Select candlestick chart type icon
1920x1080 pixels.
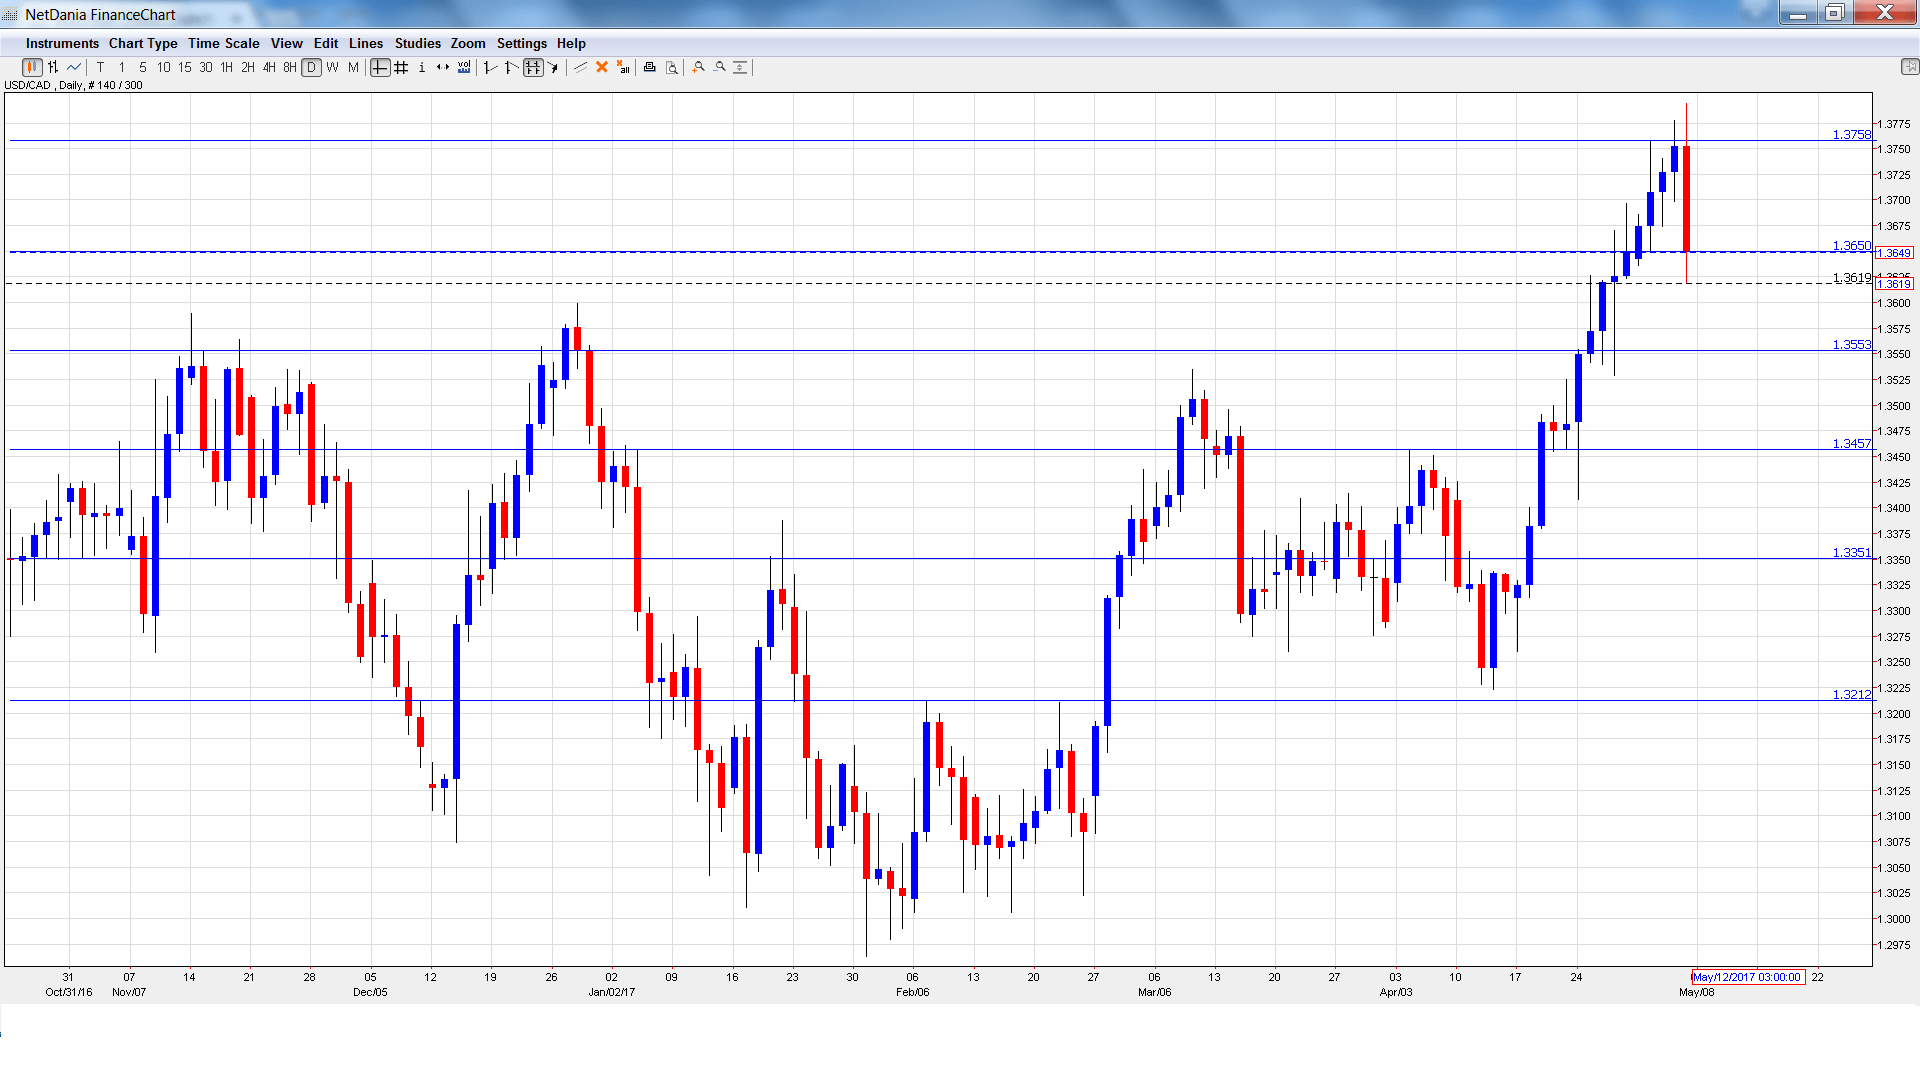(x=32, y=67)
